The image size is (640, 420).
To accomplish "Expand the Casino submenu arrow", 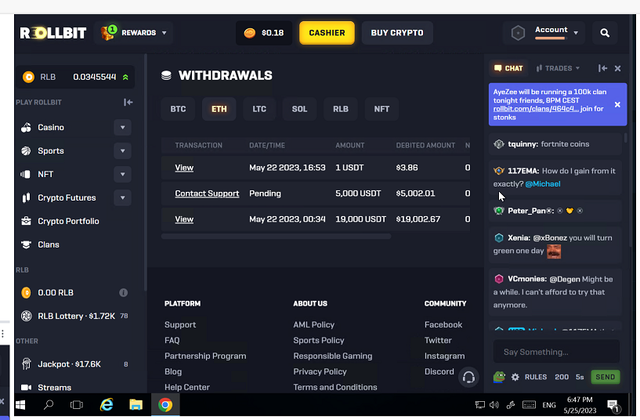I will coord(122,127).
